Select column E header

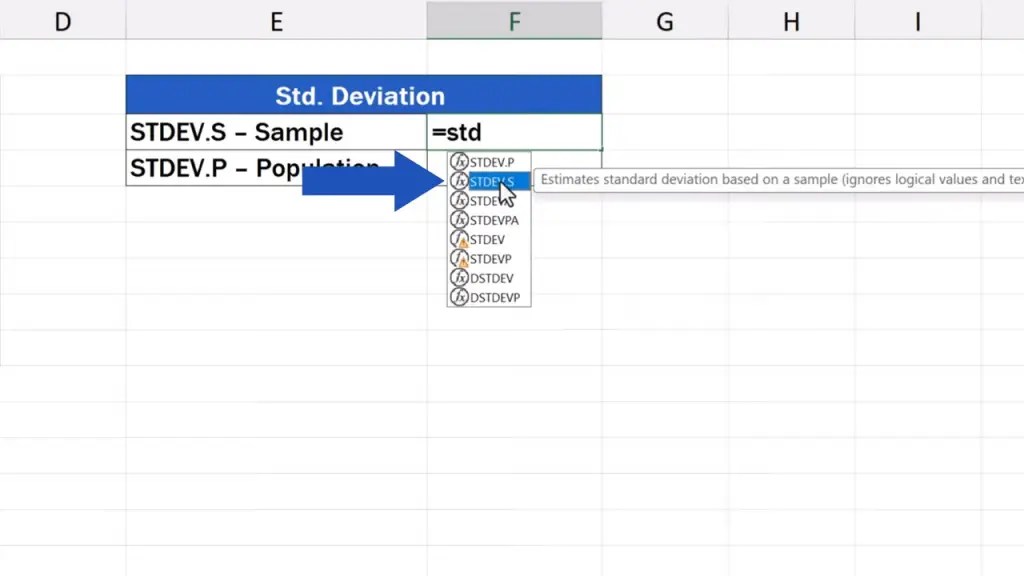click(276, 21)
